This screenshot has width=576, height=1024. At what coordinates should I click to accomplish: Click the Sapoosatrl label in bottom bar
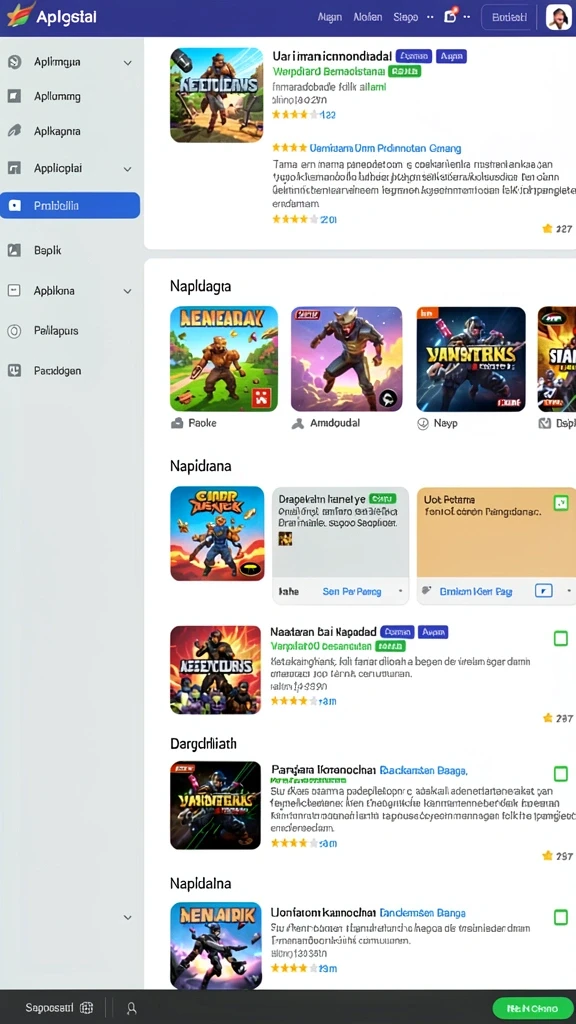pos(50,1008)
